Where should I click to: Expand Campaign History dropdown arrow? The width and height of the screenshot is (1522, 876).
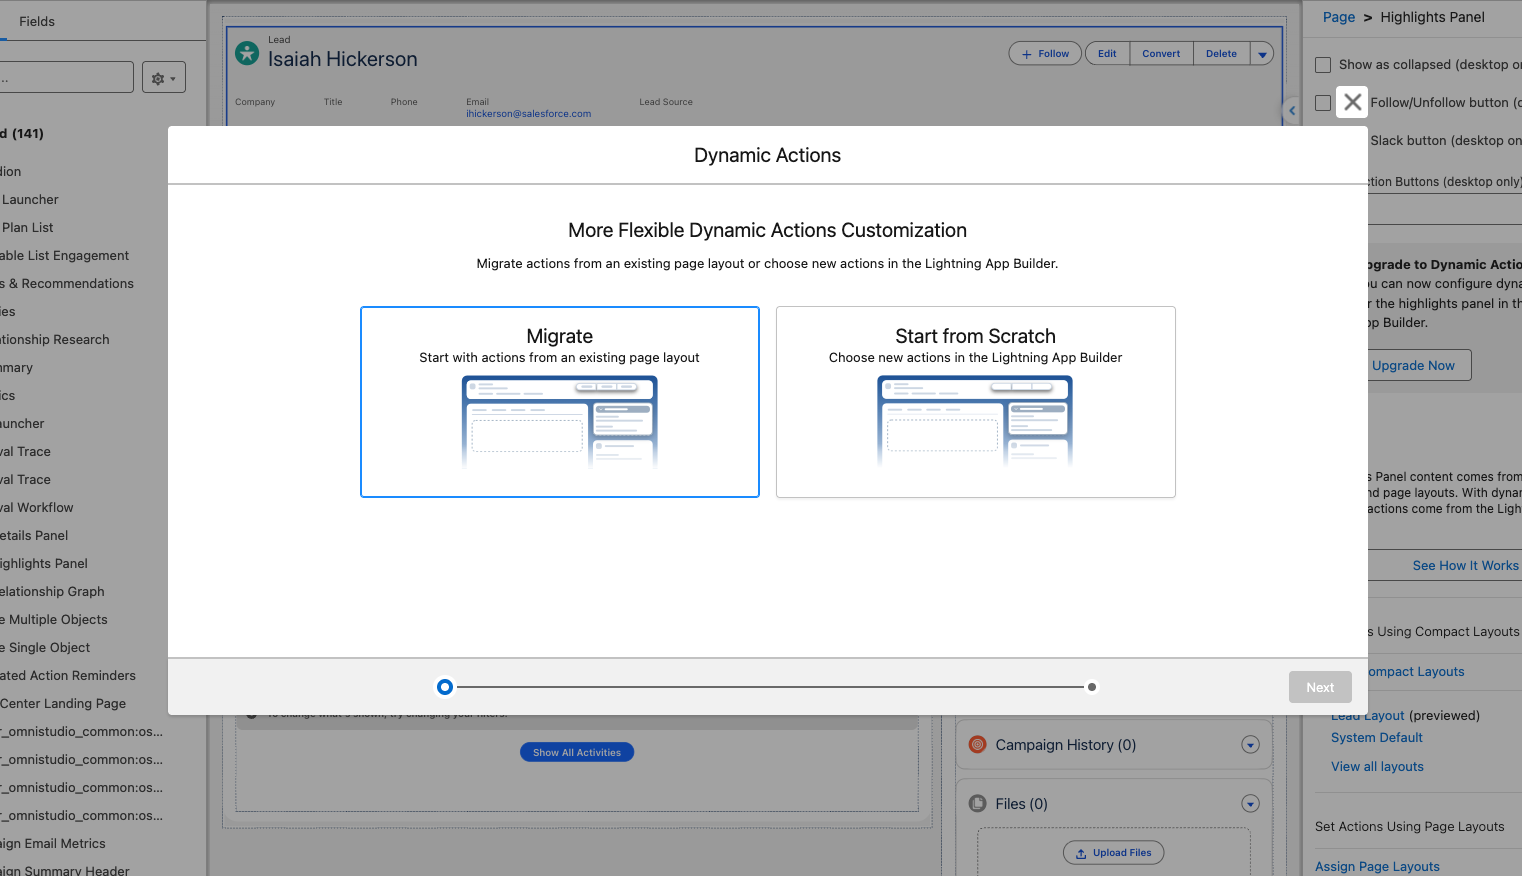1250,744
